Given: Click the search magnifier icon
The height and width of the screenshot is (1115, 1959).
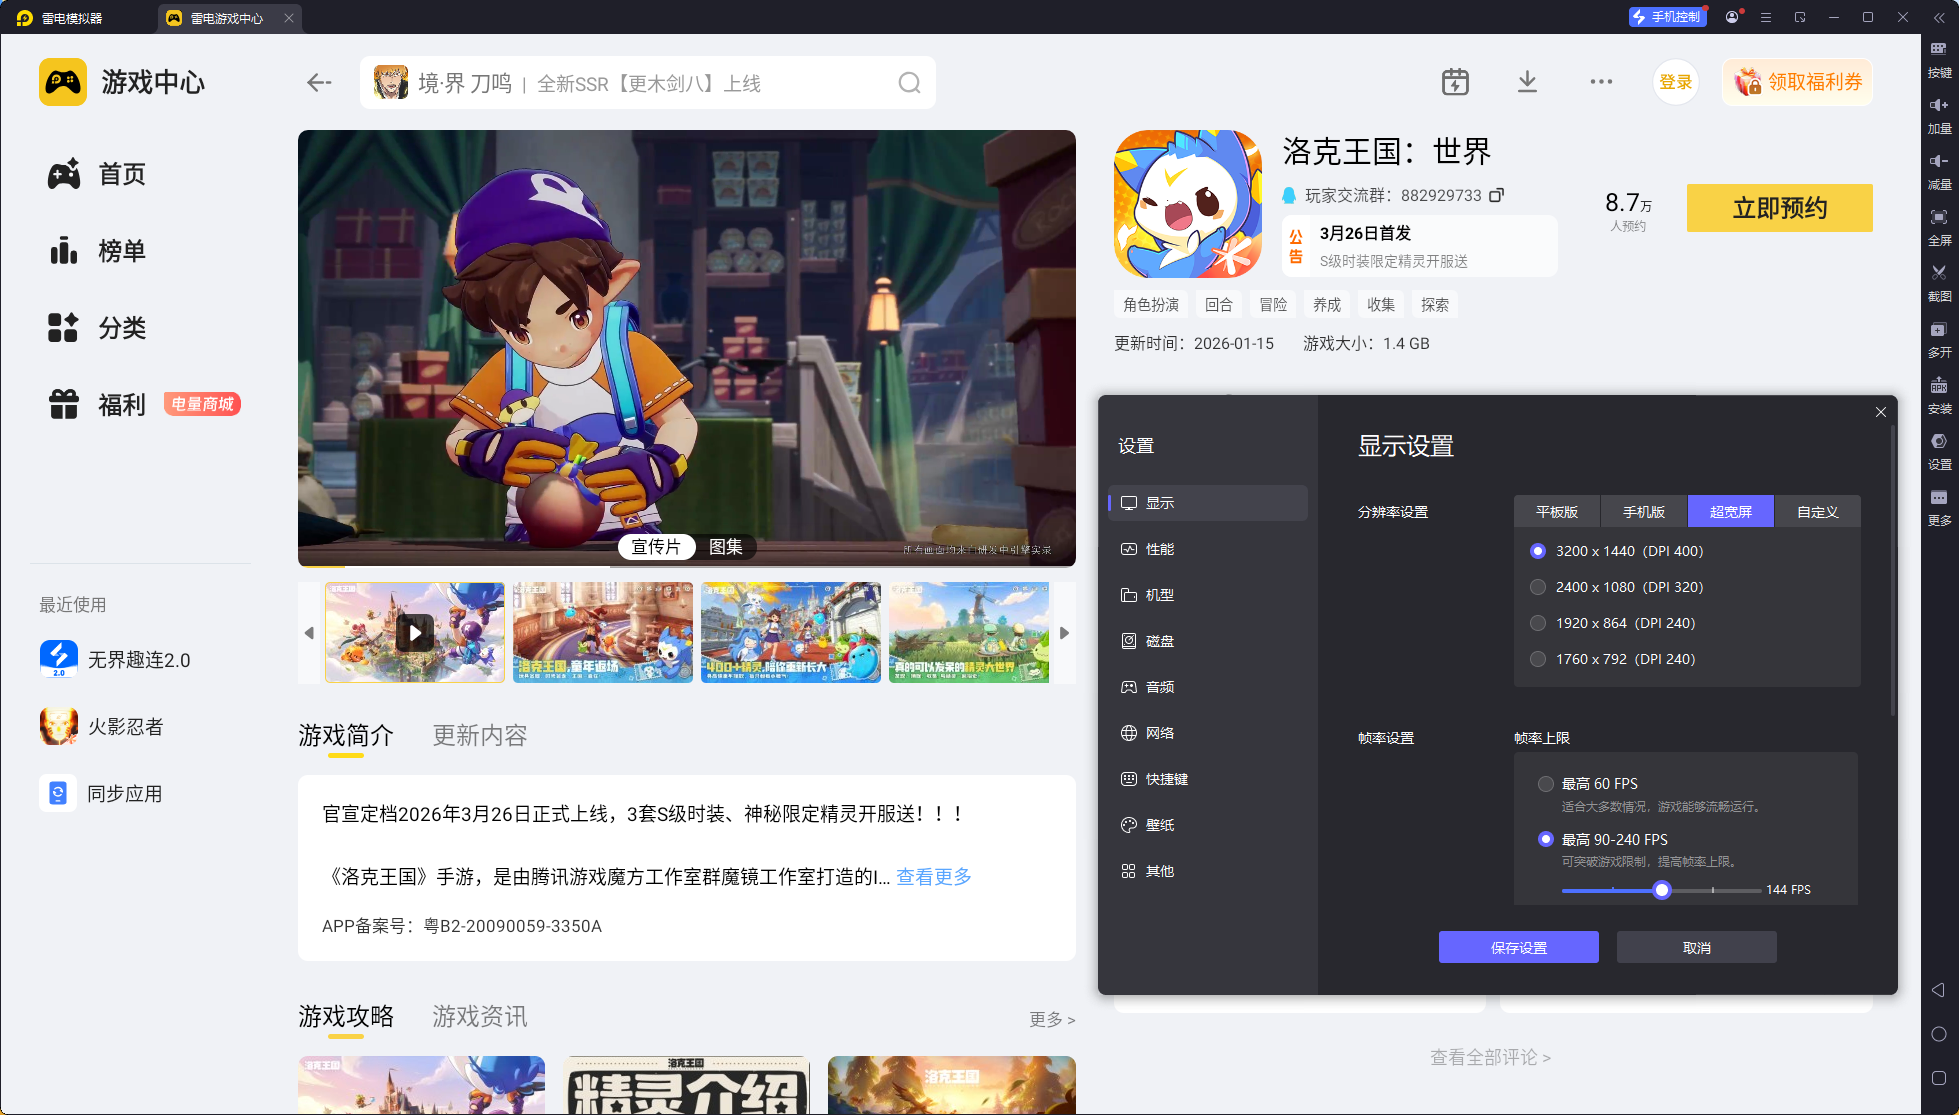Looking at the screenshot, I should coord(908,83).
